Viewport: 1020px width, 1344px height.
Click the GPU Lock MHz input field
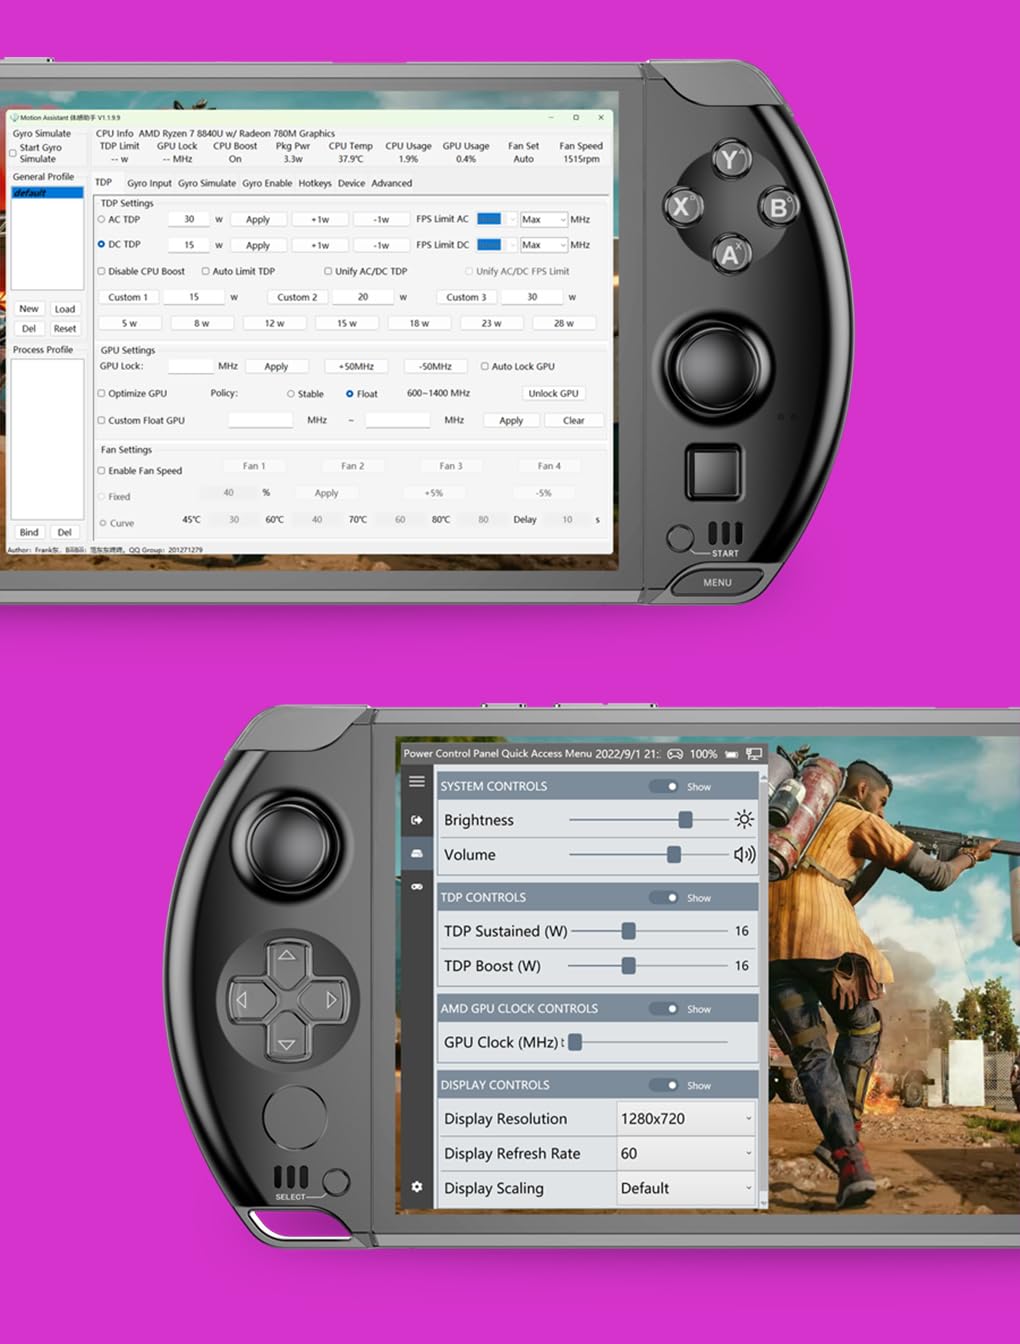point(190,366)
